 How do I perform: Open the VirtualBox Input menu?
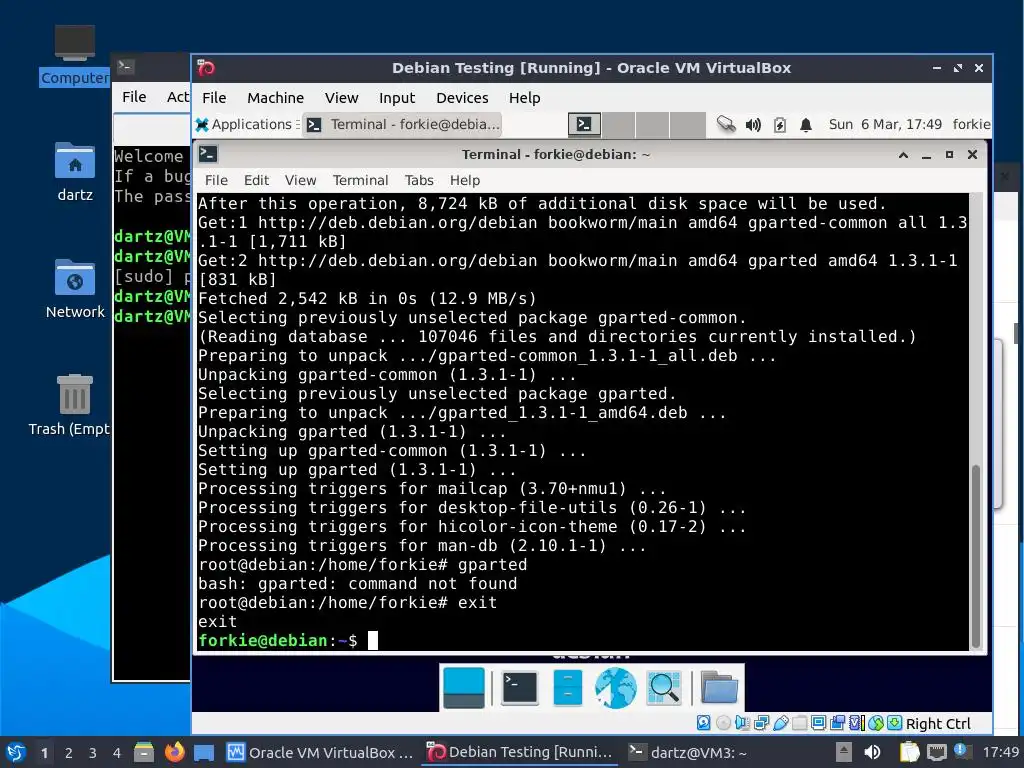397,98
